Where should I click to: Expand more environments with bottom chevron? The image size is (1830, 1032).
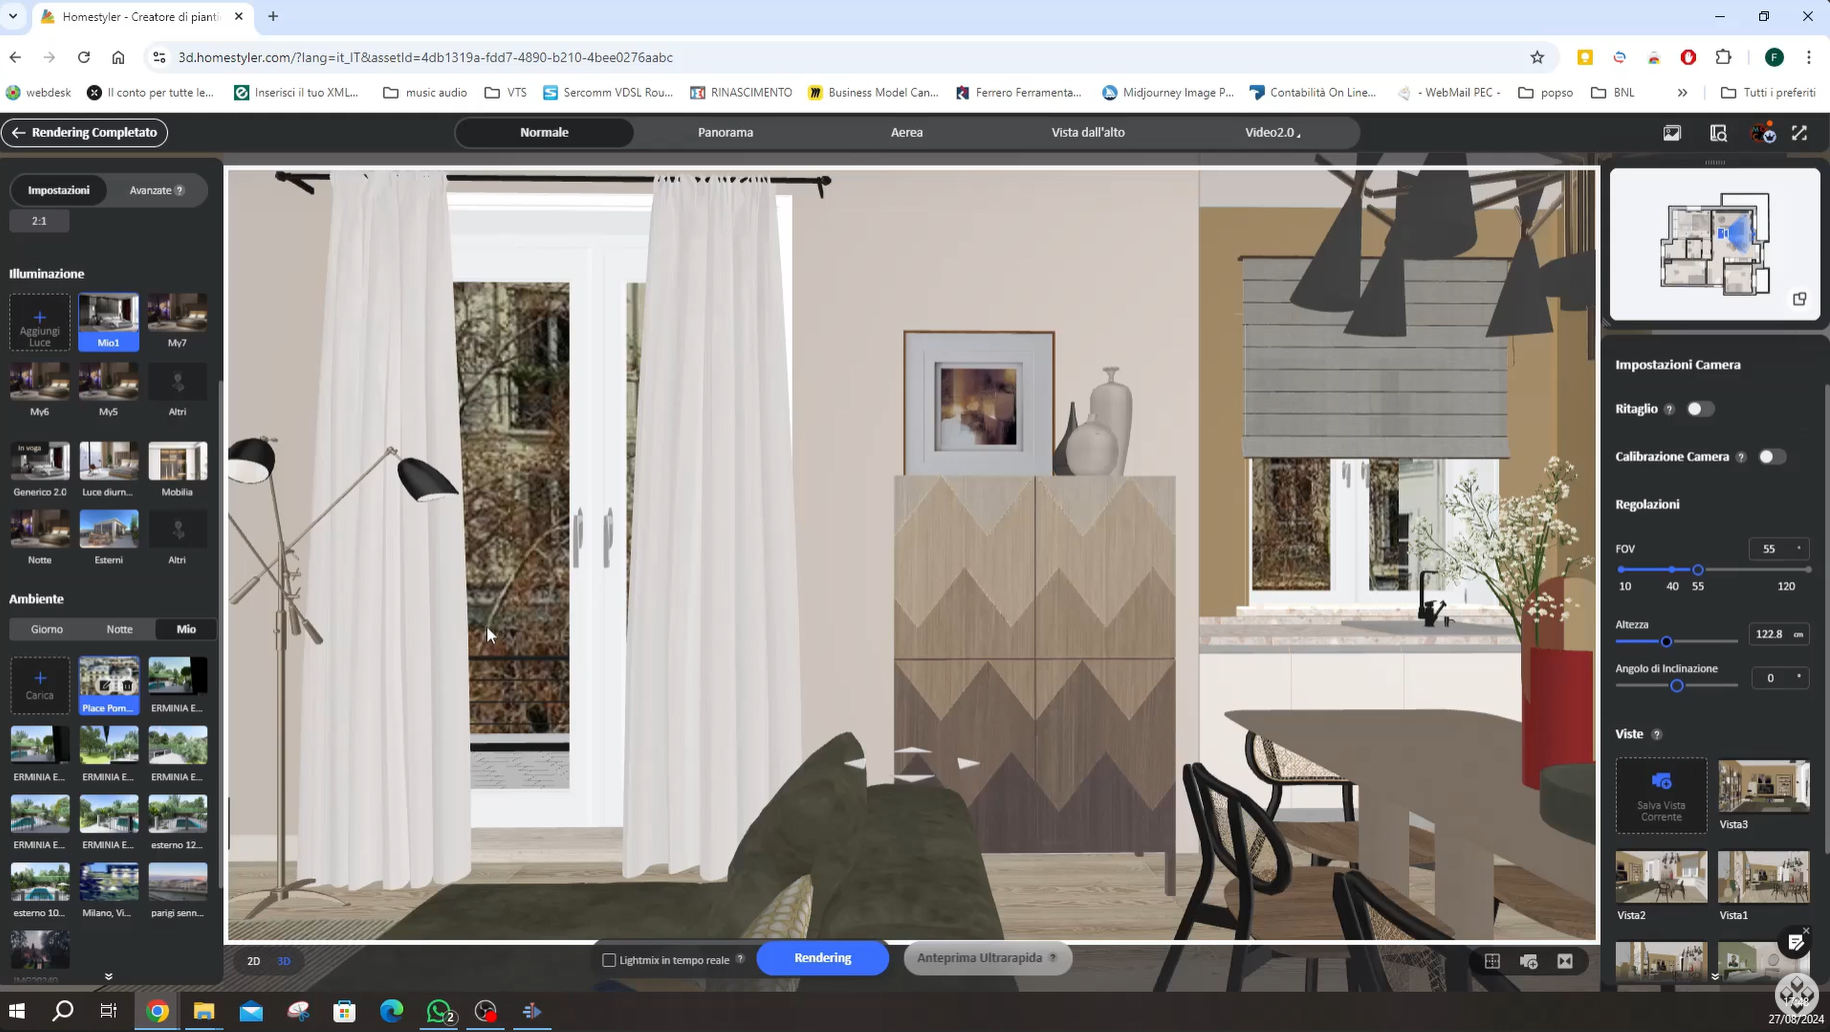(x=108, y=976)
